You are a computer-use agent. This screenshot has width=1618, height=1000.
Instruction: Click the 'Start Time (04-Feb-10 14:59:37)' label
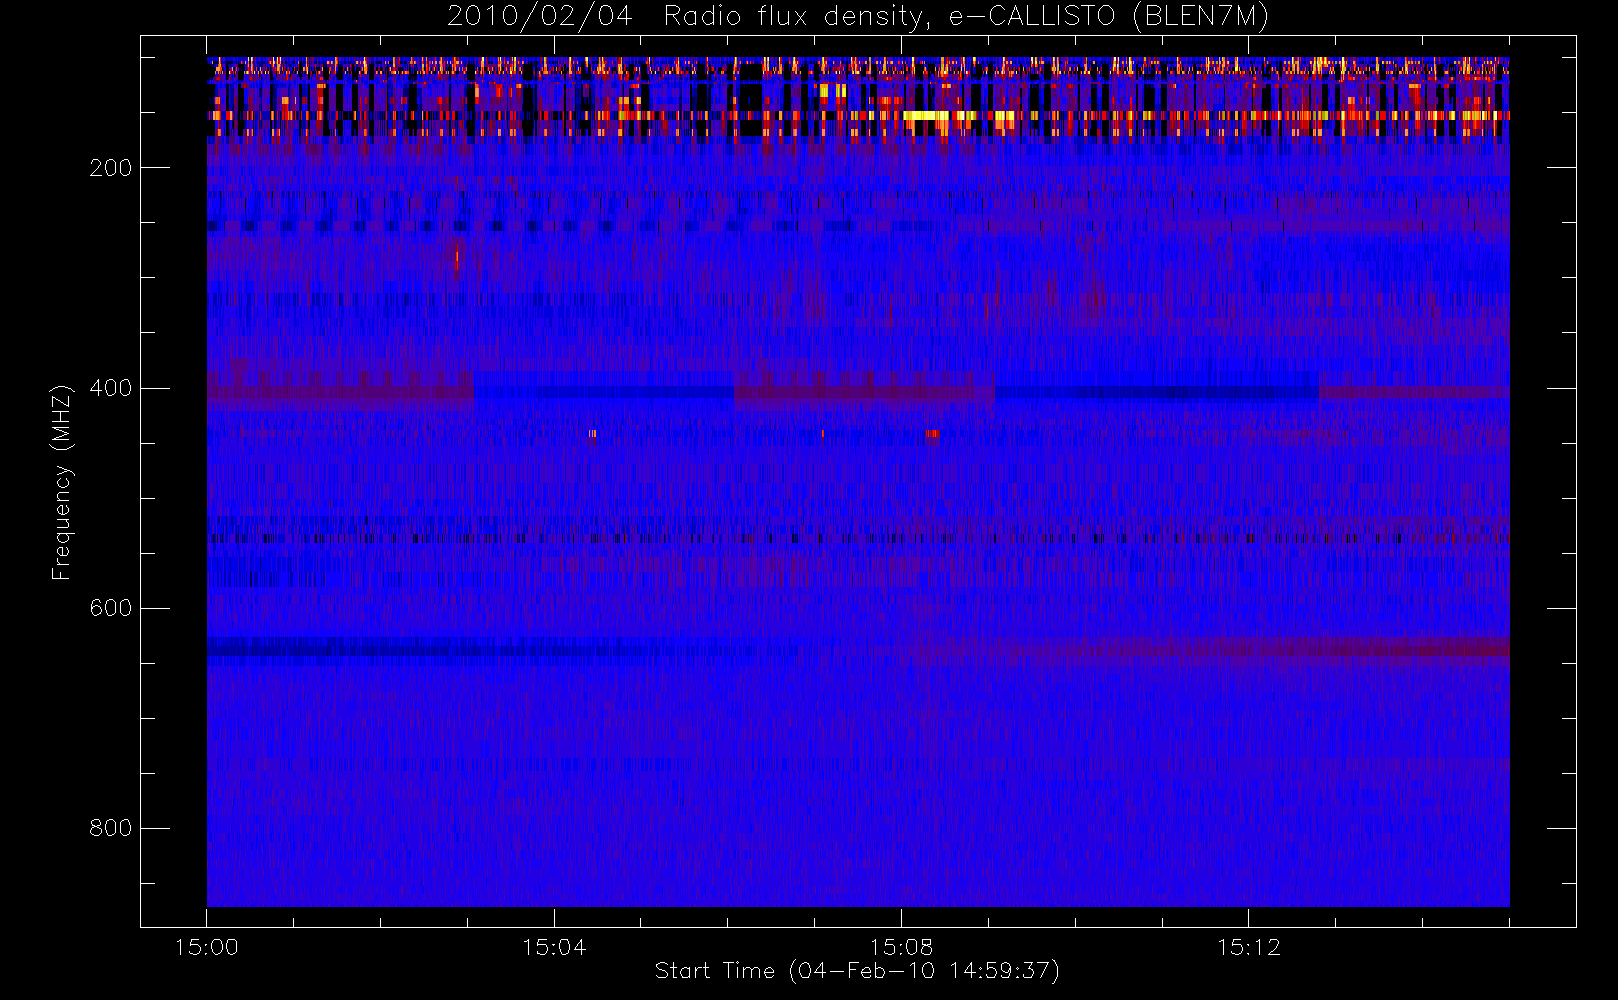[857, 971]
